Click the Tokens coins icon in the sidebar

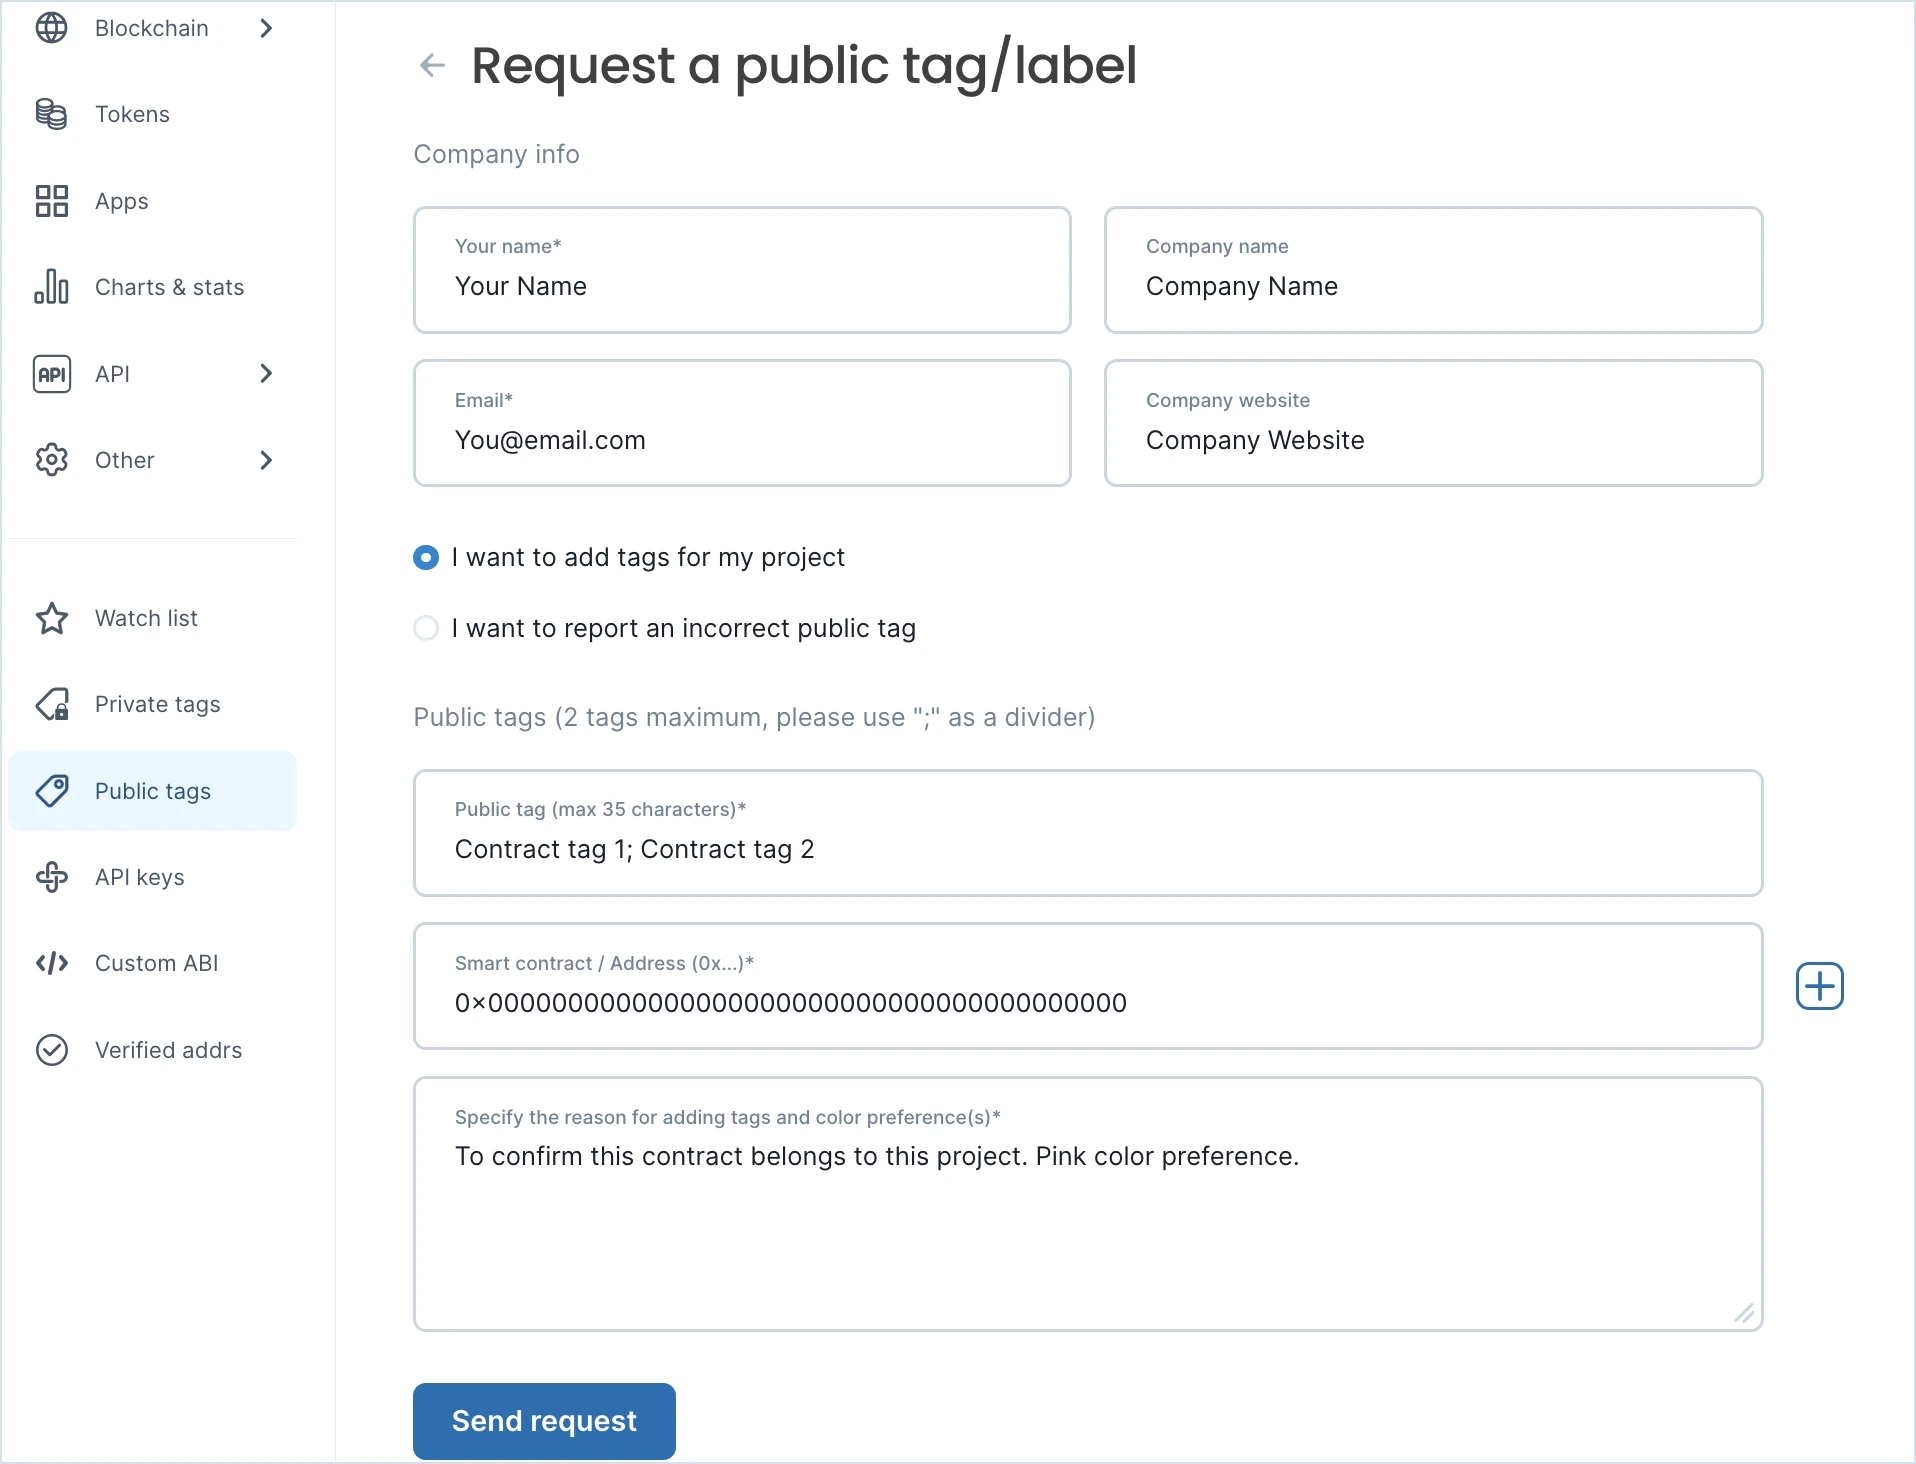point(52,114)
